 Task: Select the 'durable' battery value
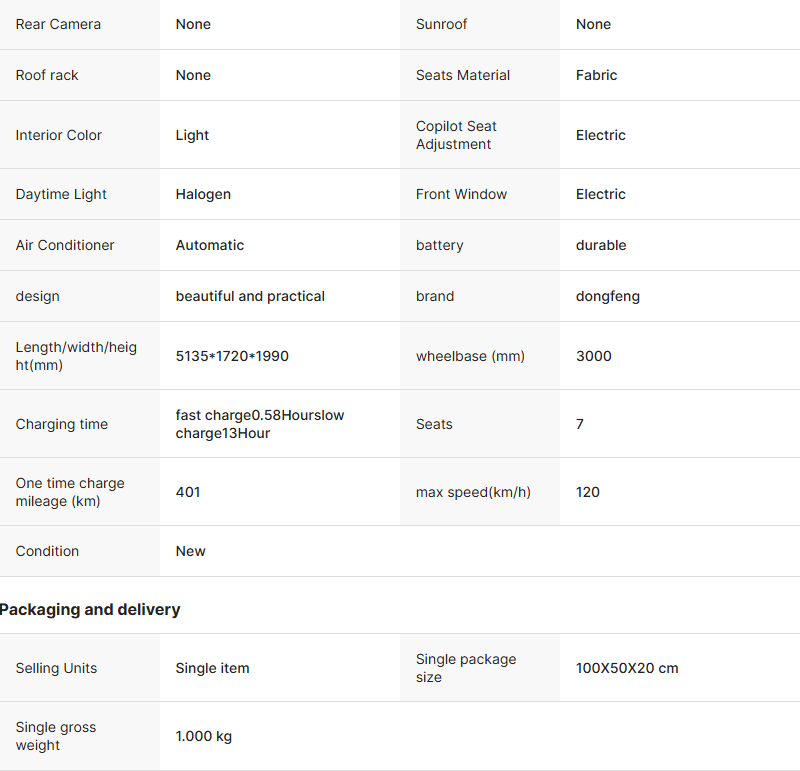[x=601, y=245]
